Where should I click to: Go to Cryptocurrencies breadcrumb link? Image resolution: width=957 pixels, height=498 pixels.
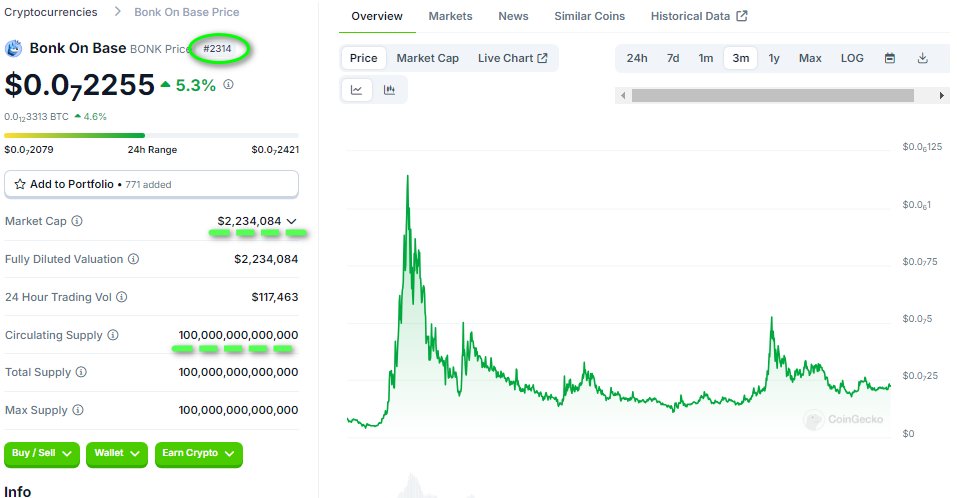click(51, 12)
